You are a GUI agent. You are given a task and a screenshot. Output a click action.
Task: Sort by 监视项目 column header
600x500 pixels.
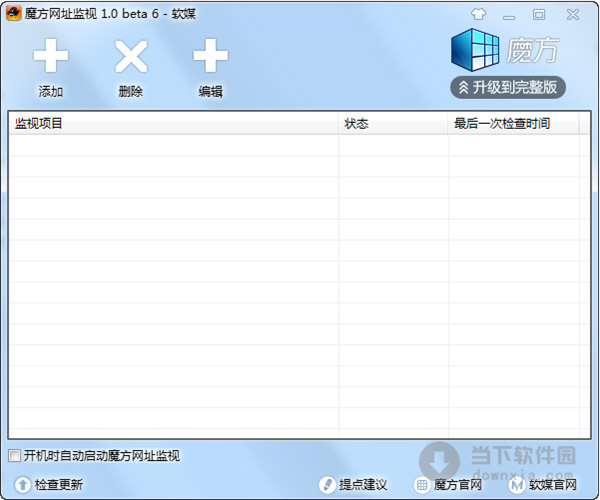(x=173, y=124)
